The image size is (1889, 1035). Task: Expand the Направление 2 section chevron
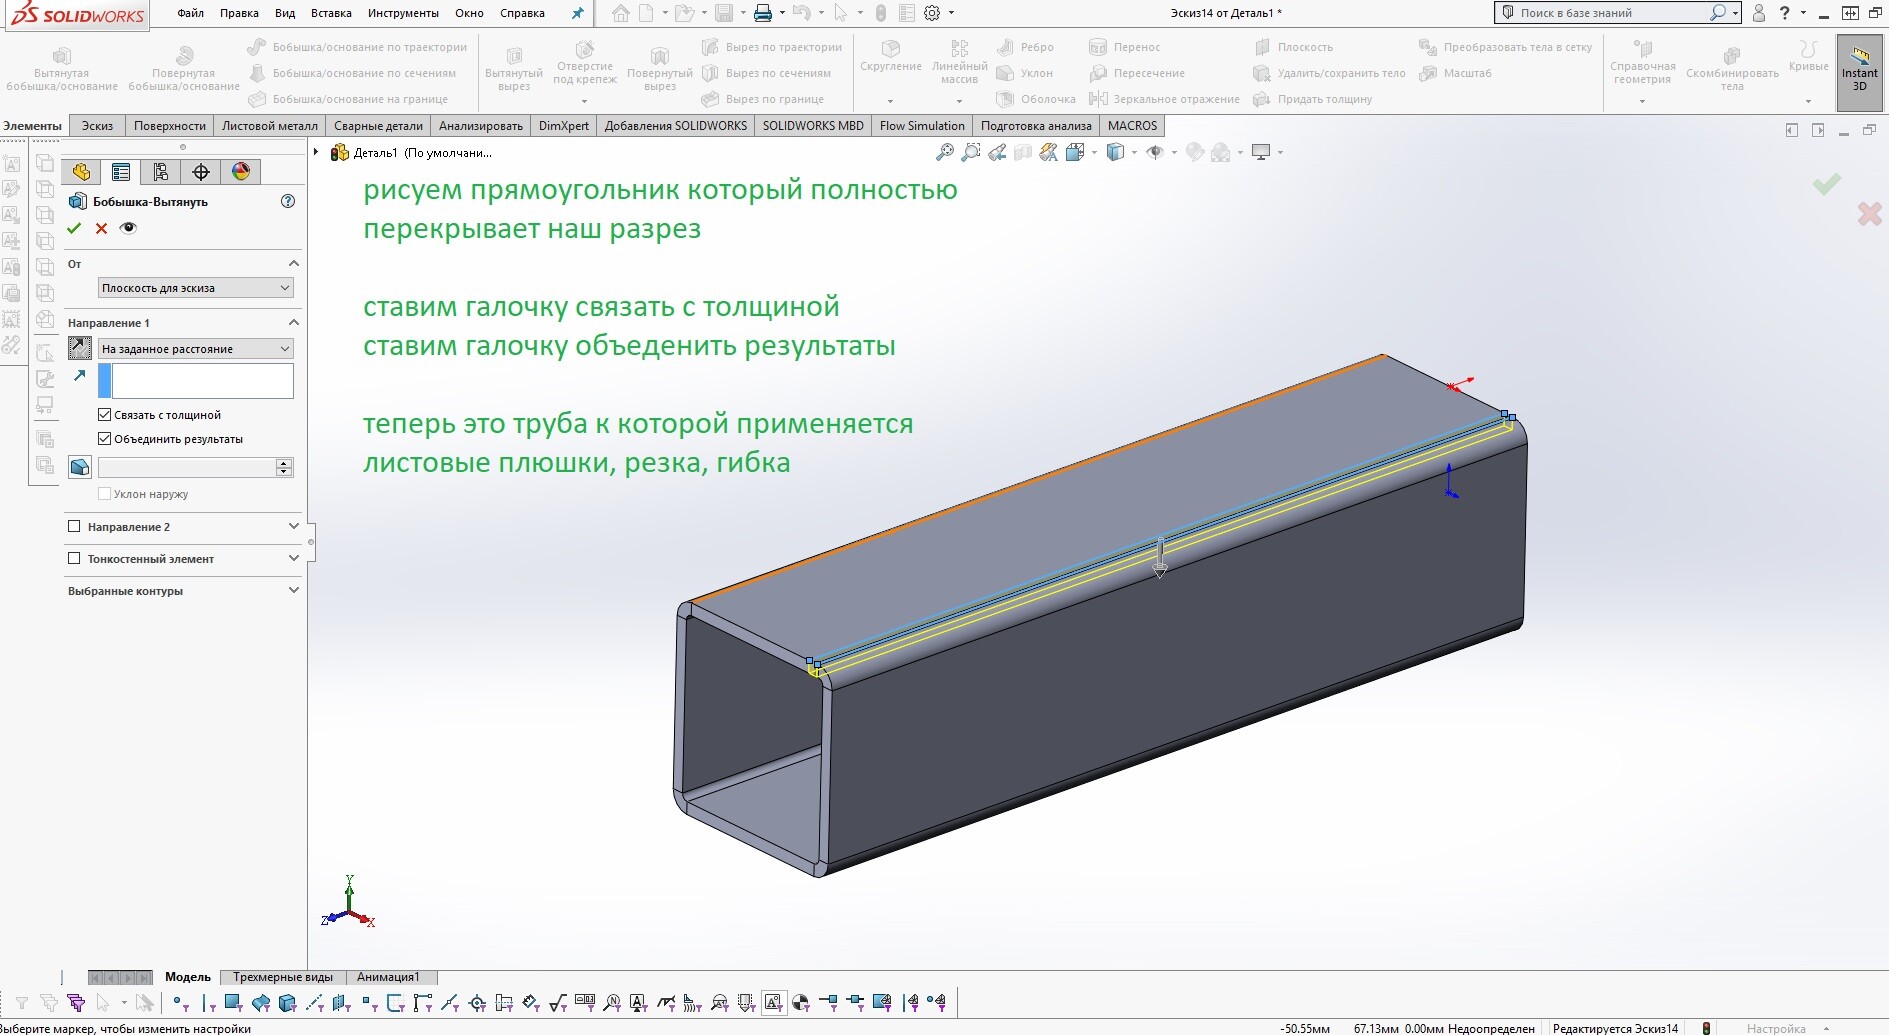[293, 526]
